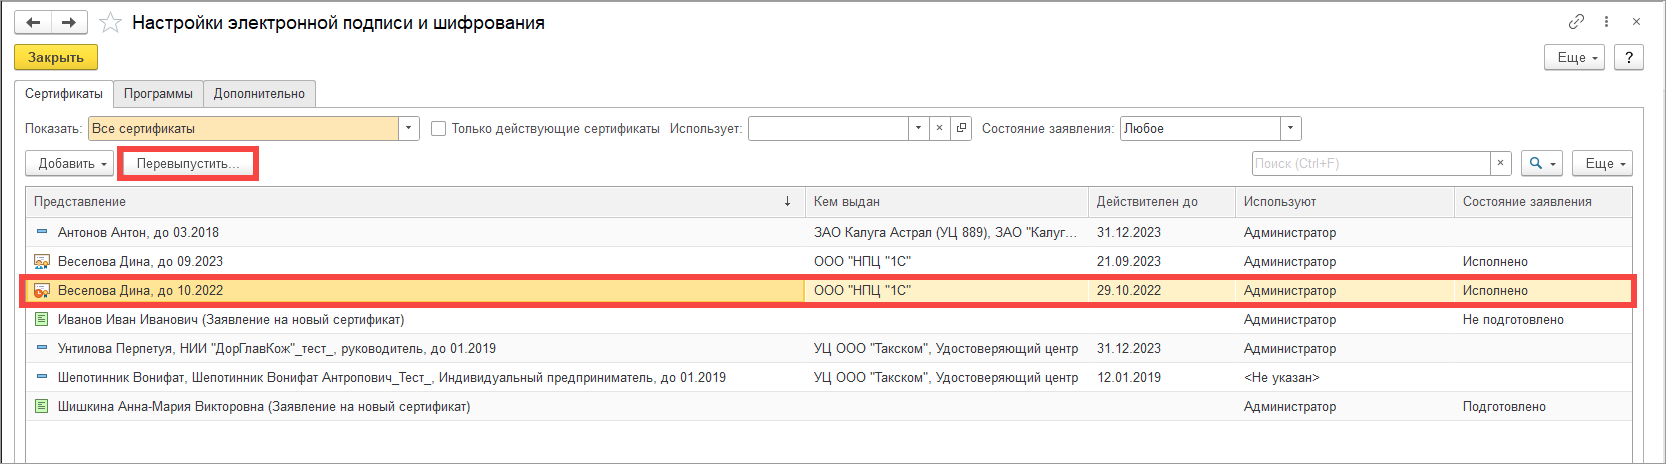Switch to the 'Программы' tab
The height and width of the screenshot is (464, 1666).
158,93
